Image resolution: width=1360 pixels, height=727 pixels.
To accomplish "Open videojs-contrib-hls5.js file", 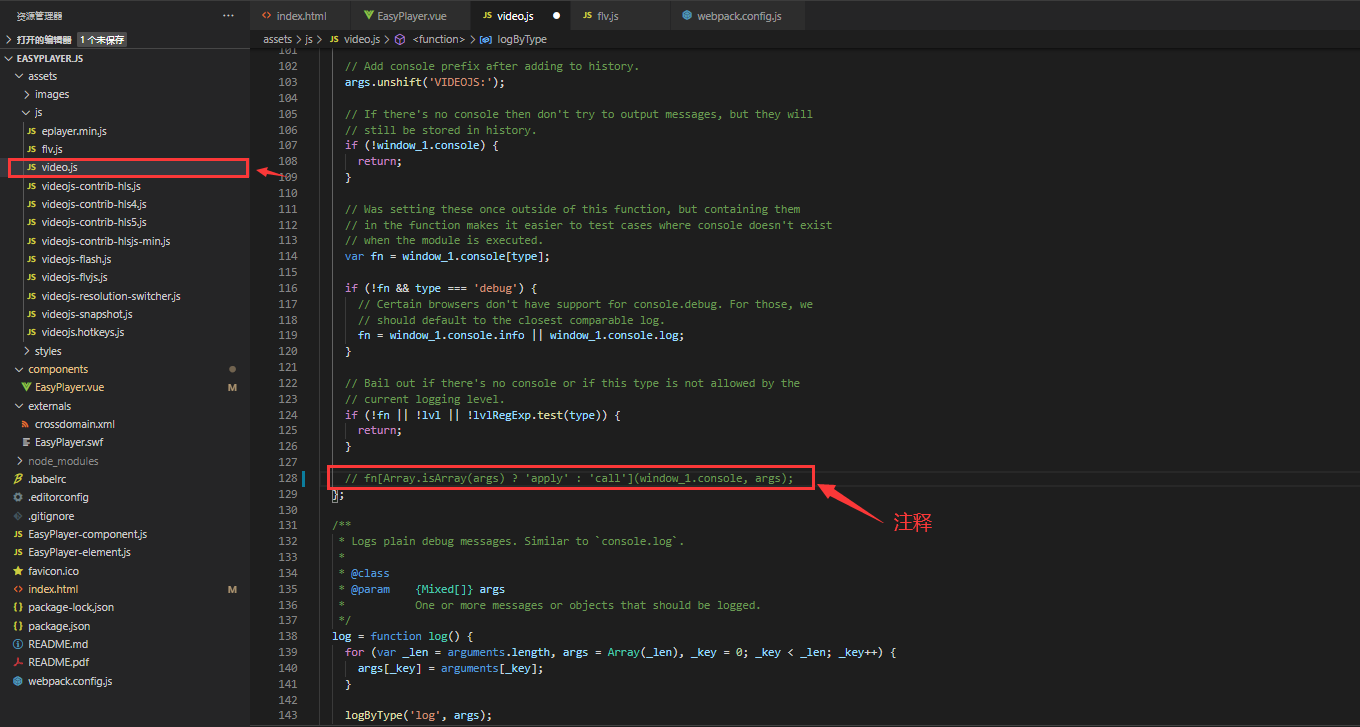I will point(94,222).
